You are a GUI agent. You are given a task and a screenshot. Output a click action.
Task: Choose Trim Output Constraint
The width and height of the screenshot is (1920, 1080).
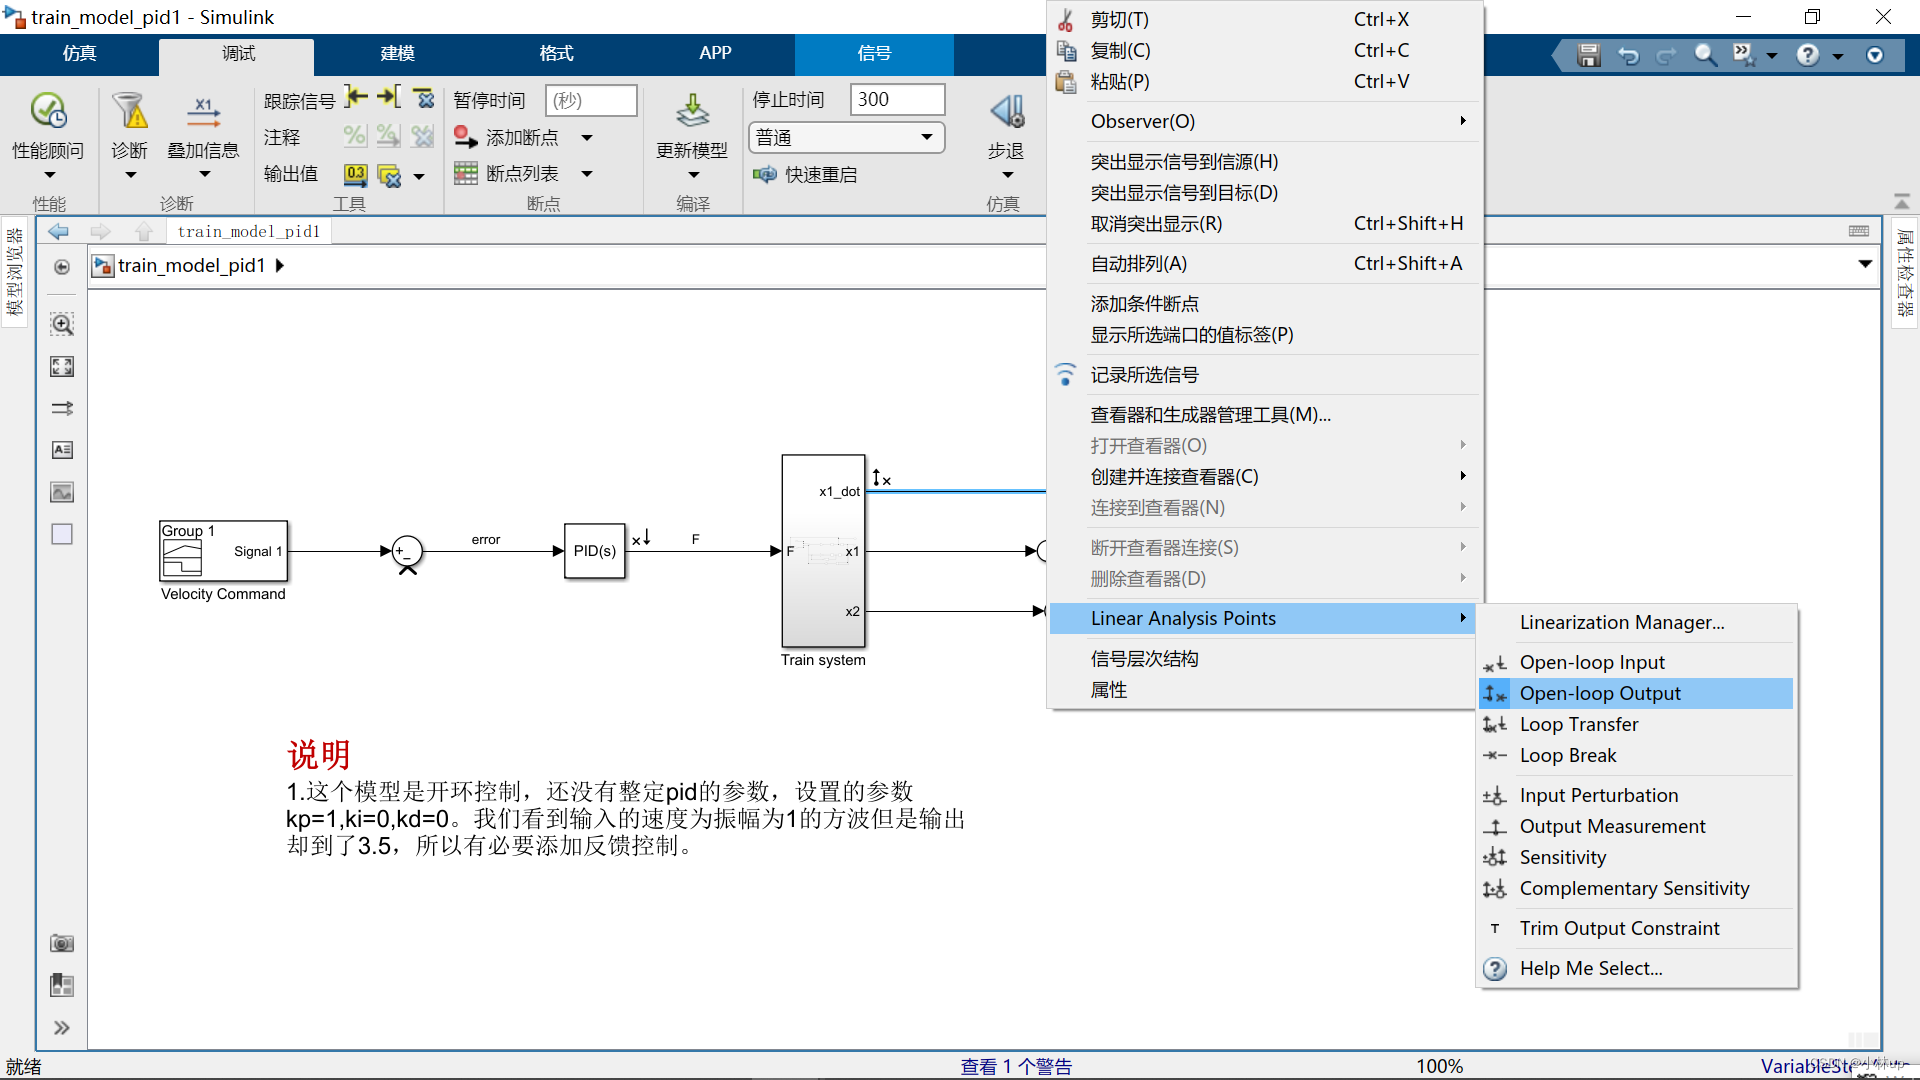coord(1635,928)
